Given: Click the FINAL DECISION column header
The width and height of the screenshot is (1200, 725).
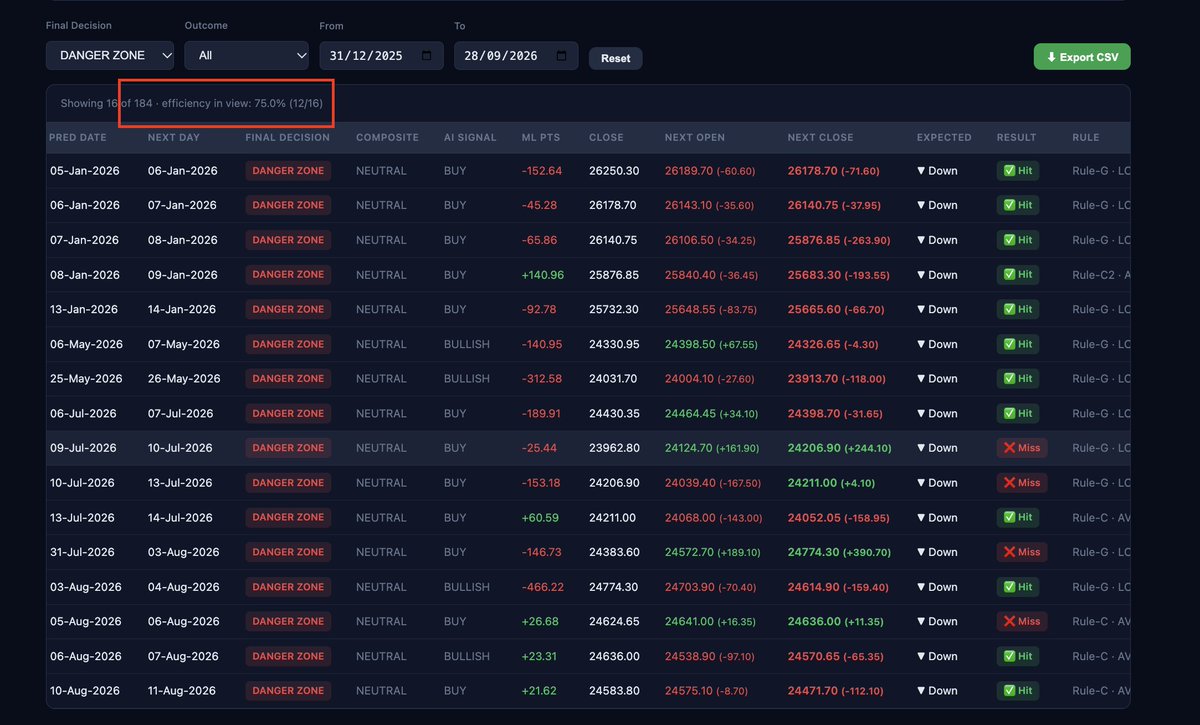Looking at the screenshot, I should pos(287,137).
